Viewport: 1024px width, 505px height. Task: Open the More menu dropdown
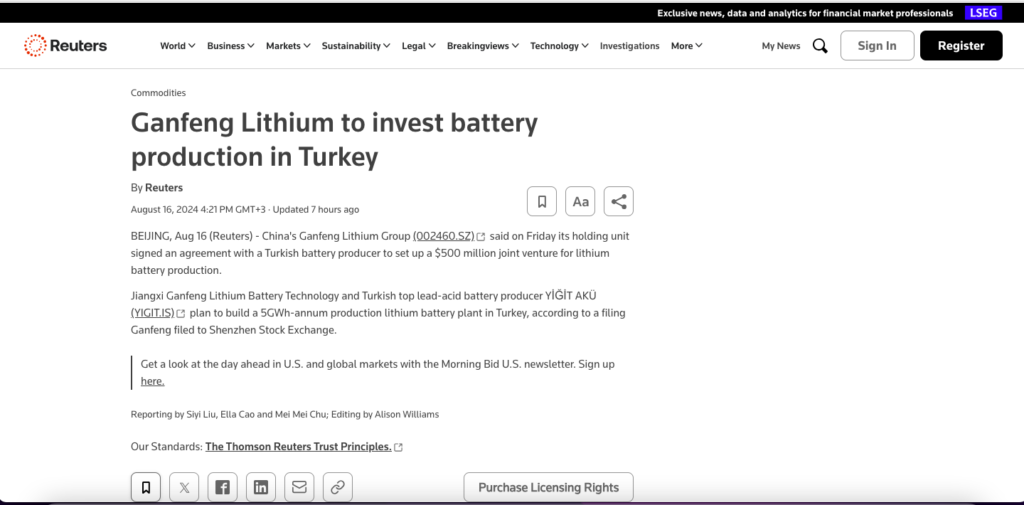pyautogui.click(x=686, y=46)
